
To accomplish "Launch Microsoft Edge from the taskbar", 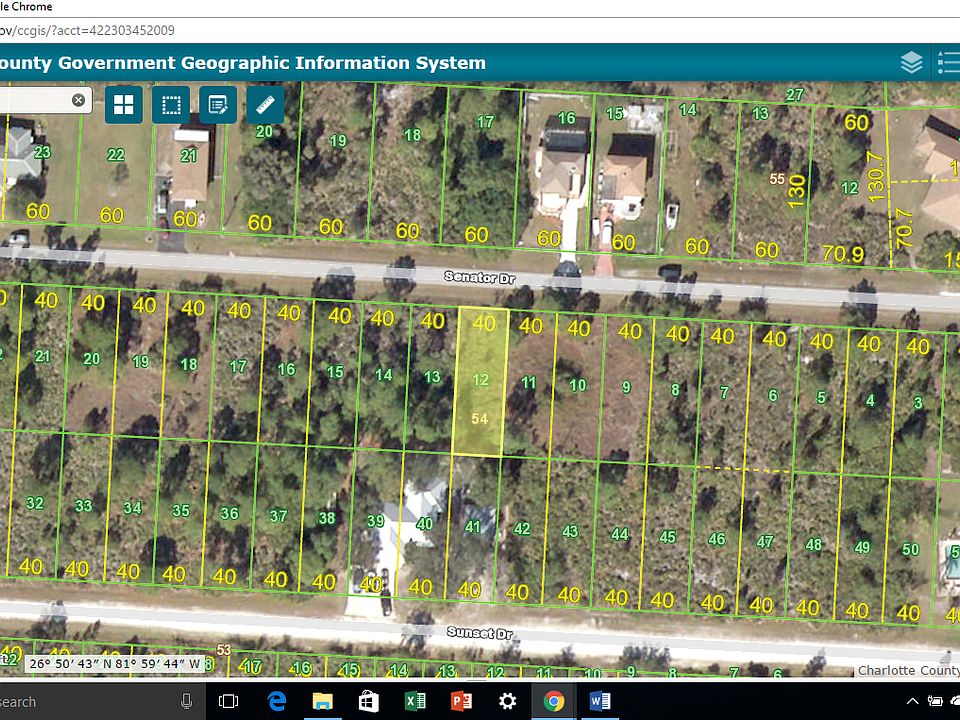I will pyautogui.click(x=277, y=702).
